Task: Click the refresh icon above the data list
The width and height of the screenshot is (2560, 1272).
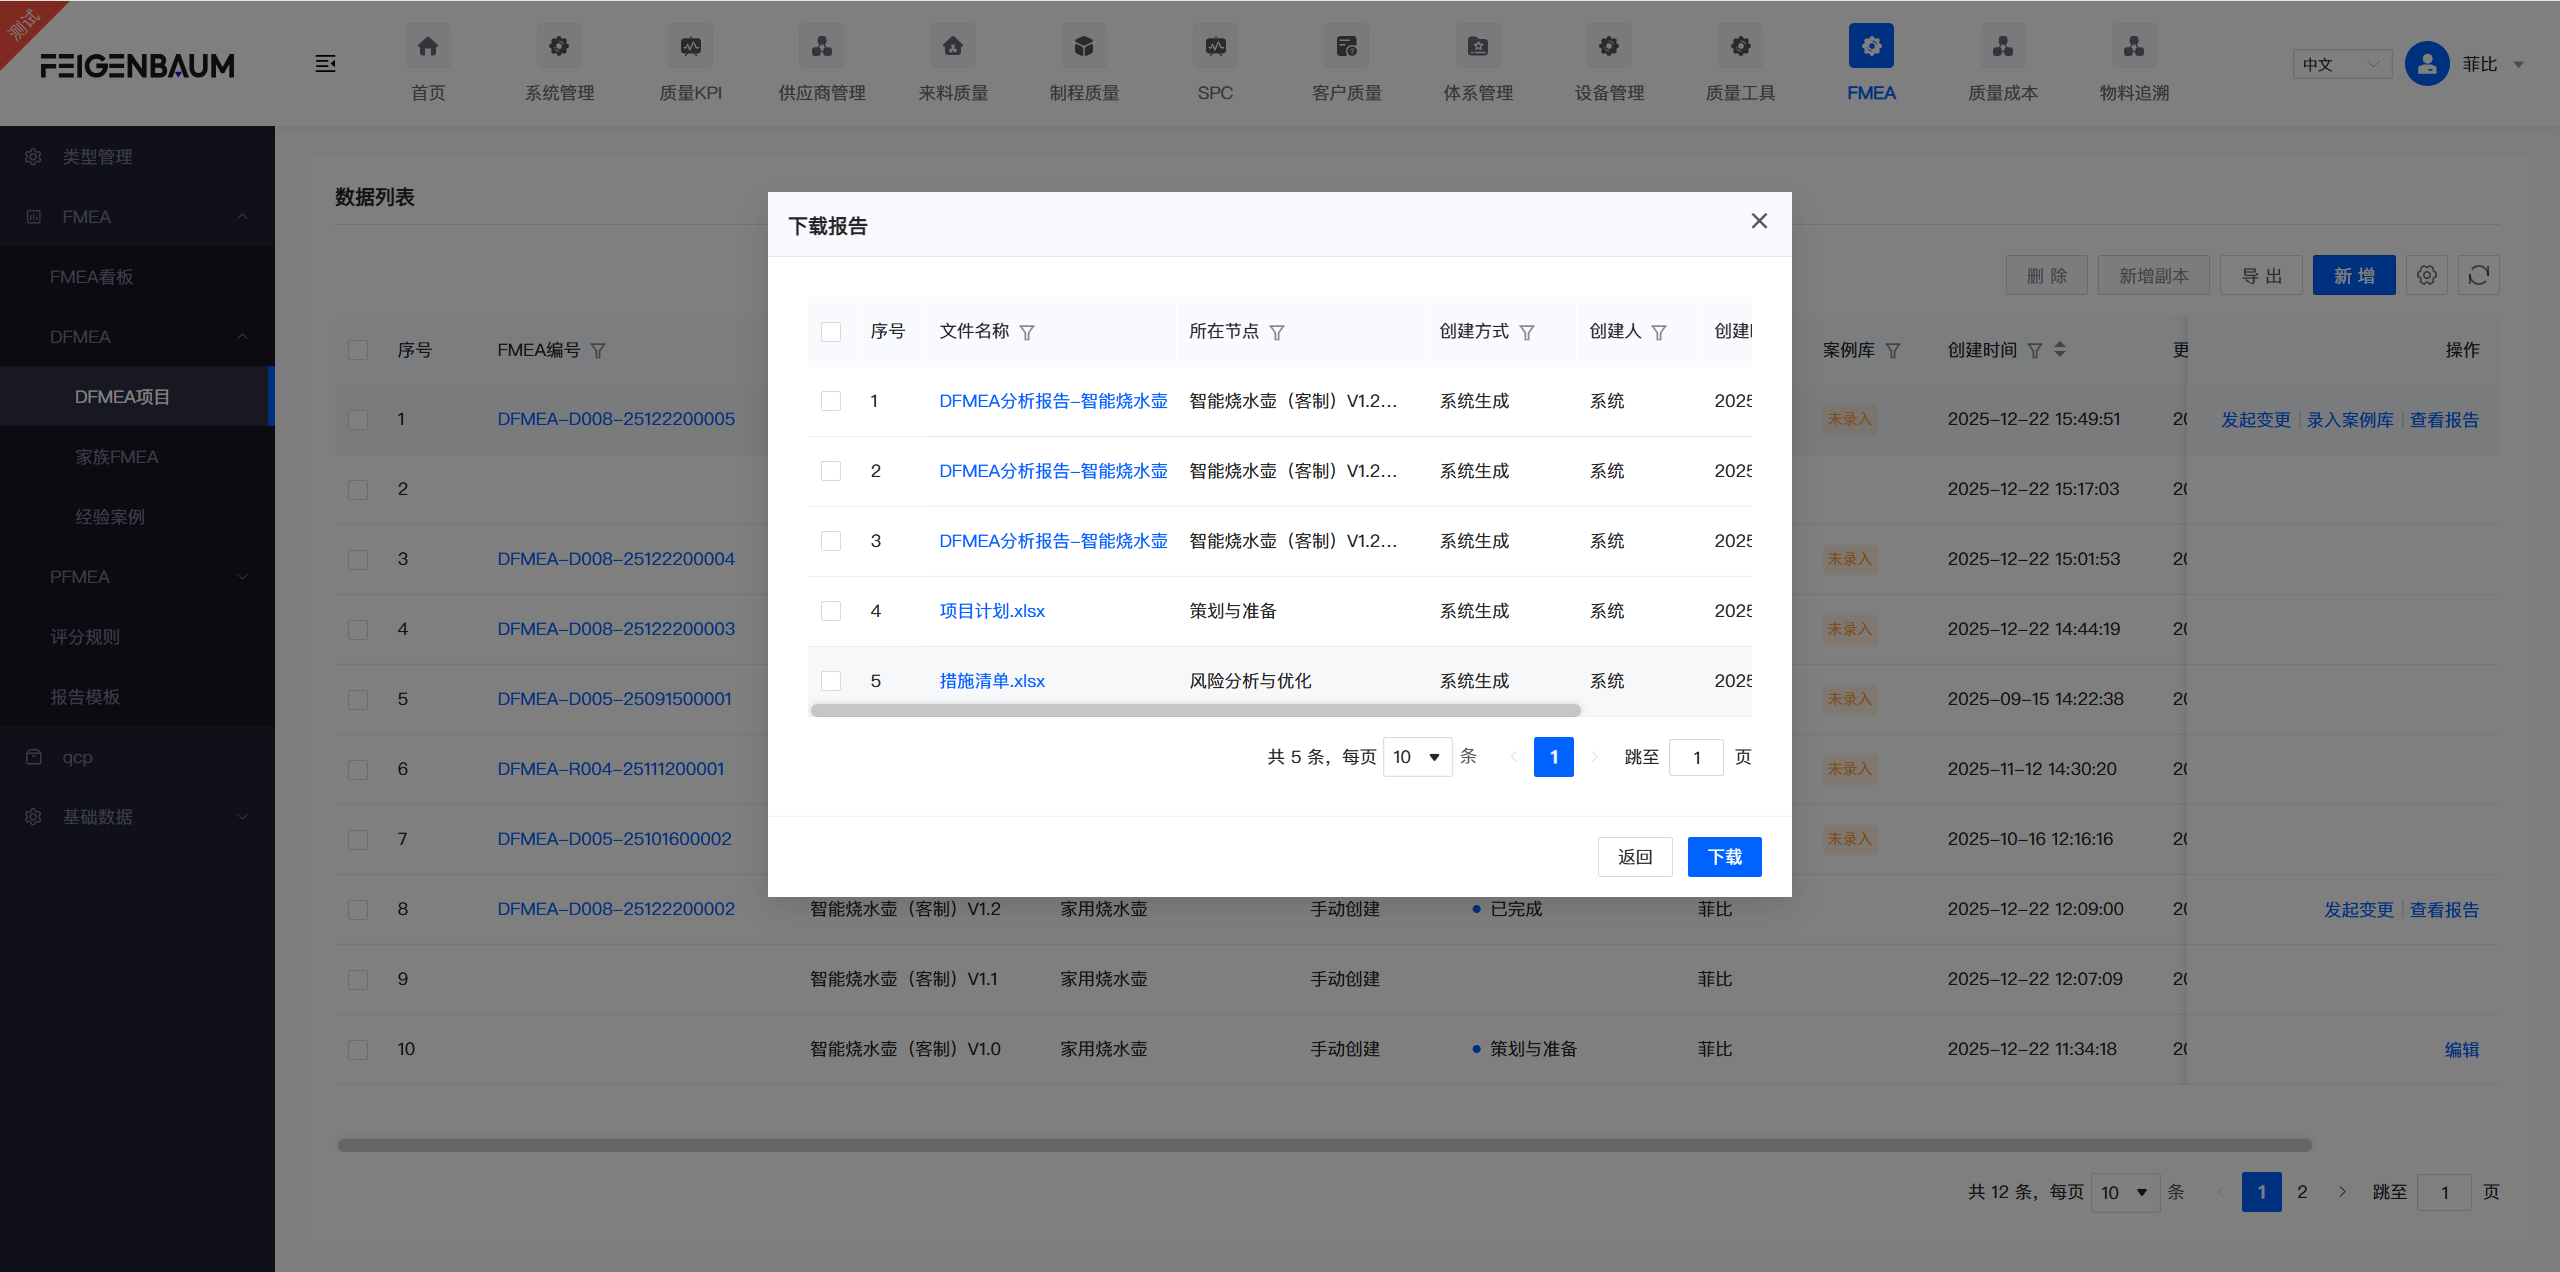Action: [2478, 274]
